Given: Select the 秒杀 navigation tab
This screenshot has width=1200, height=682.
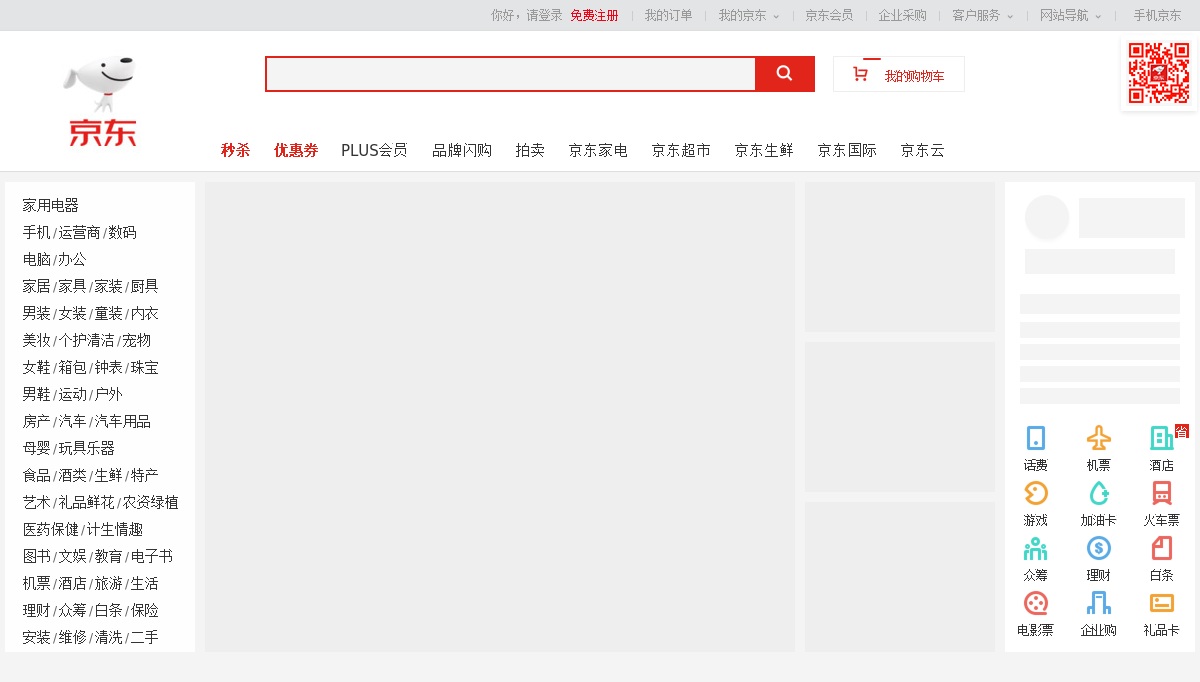Looking at the screenshot, I should click(x=235, y=150).
